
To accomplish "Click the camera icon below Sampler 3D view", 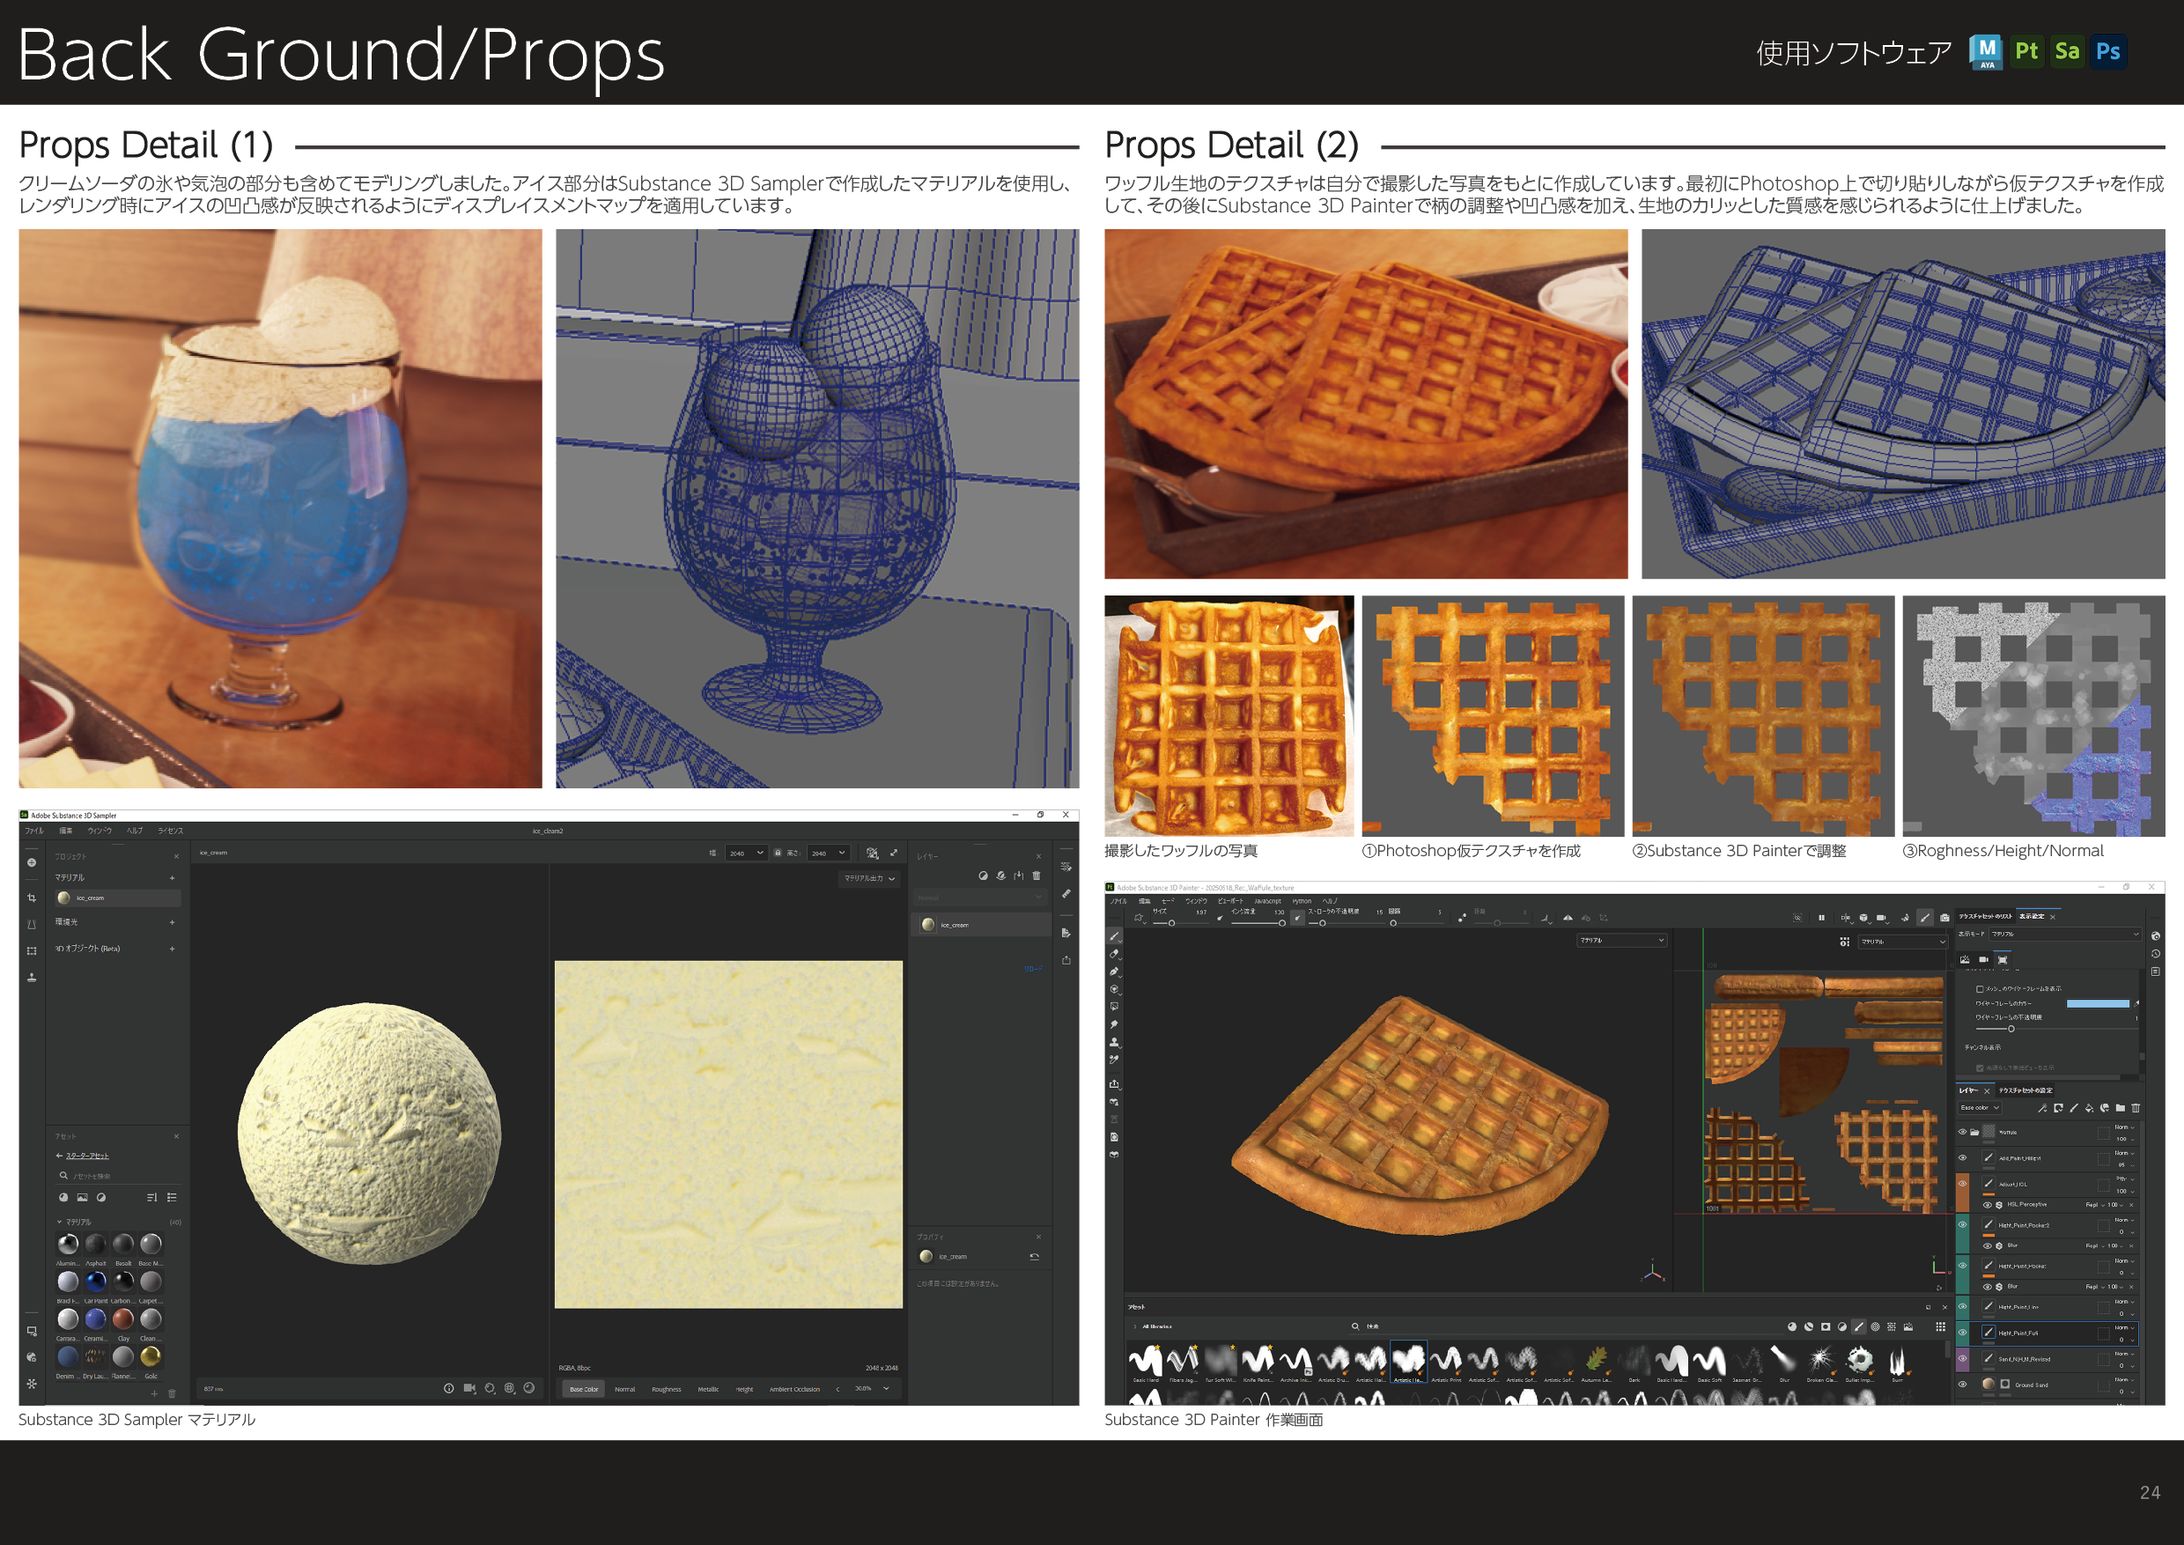I will pos(469,1388).
